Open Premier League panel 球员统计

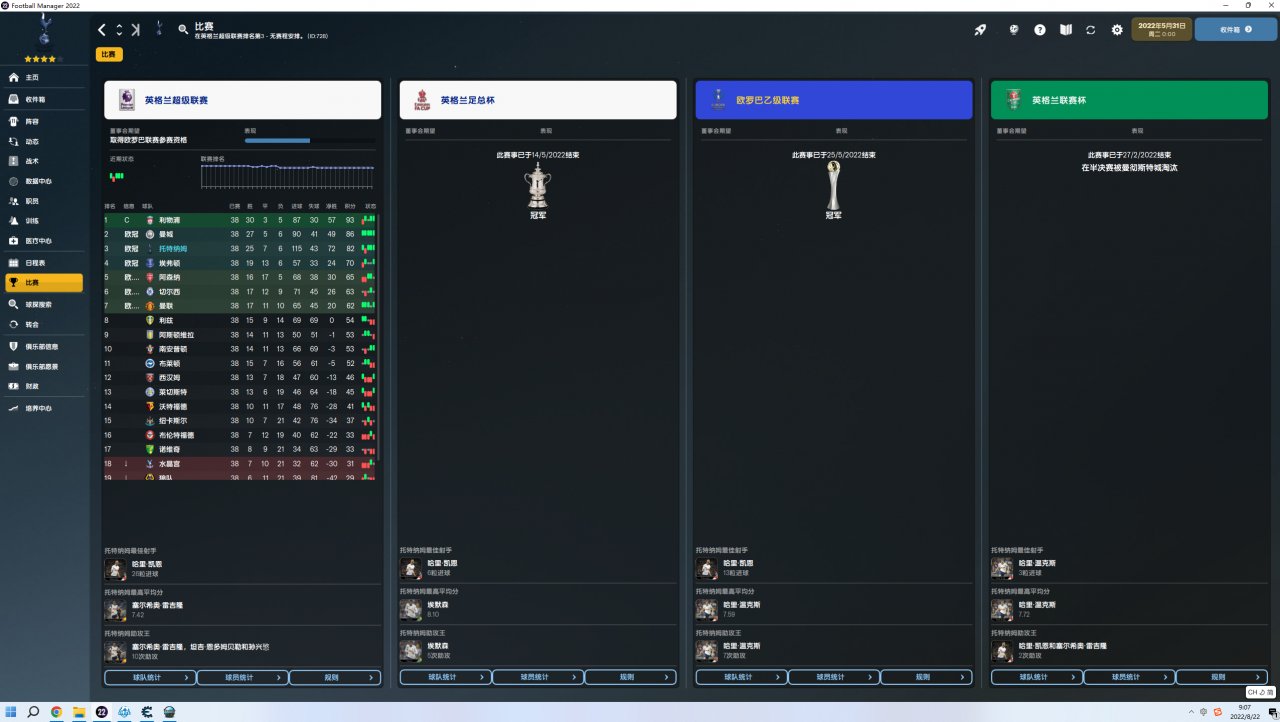[242, 678]
